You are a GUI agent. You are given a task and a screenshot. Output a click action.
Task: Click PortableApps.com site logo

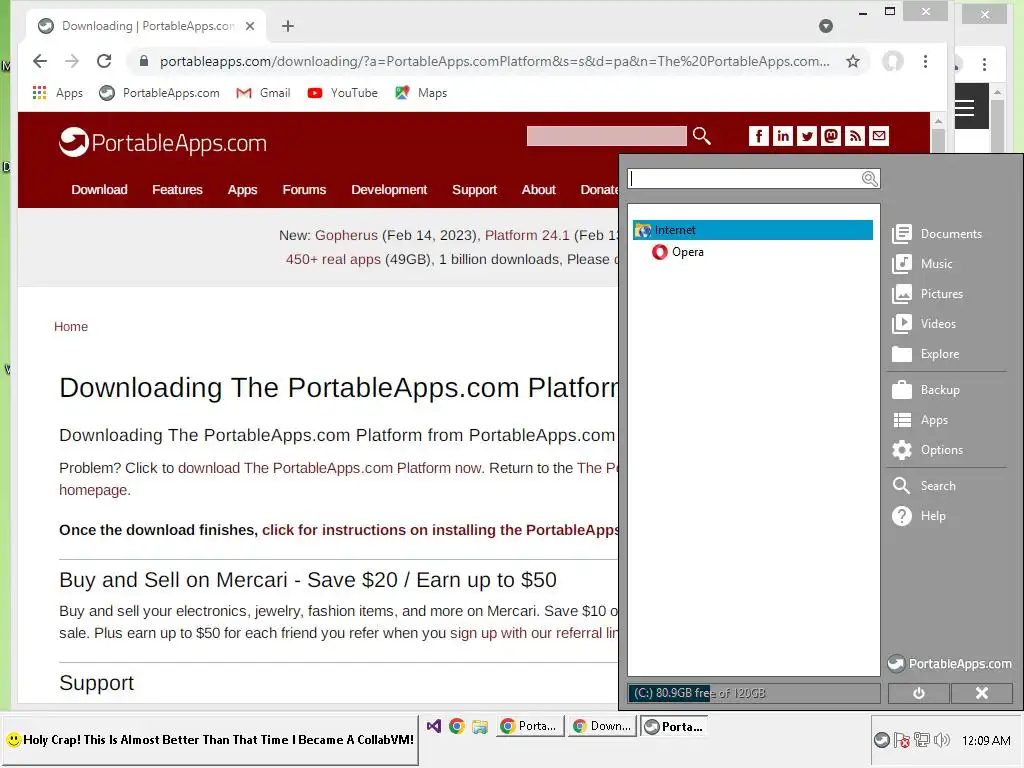163,142
